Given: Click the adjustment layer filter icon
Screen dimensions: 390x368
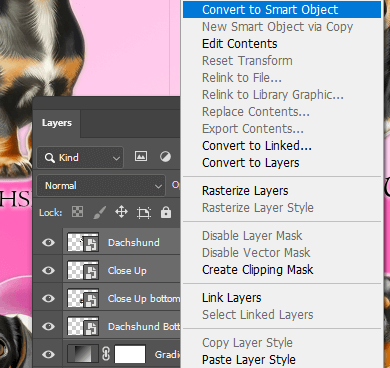Looking at the screenshot, I should point(165,156).
